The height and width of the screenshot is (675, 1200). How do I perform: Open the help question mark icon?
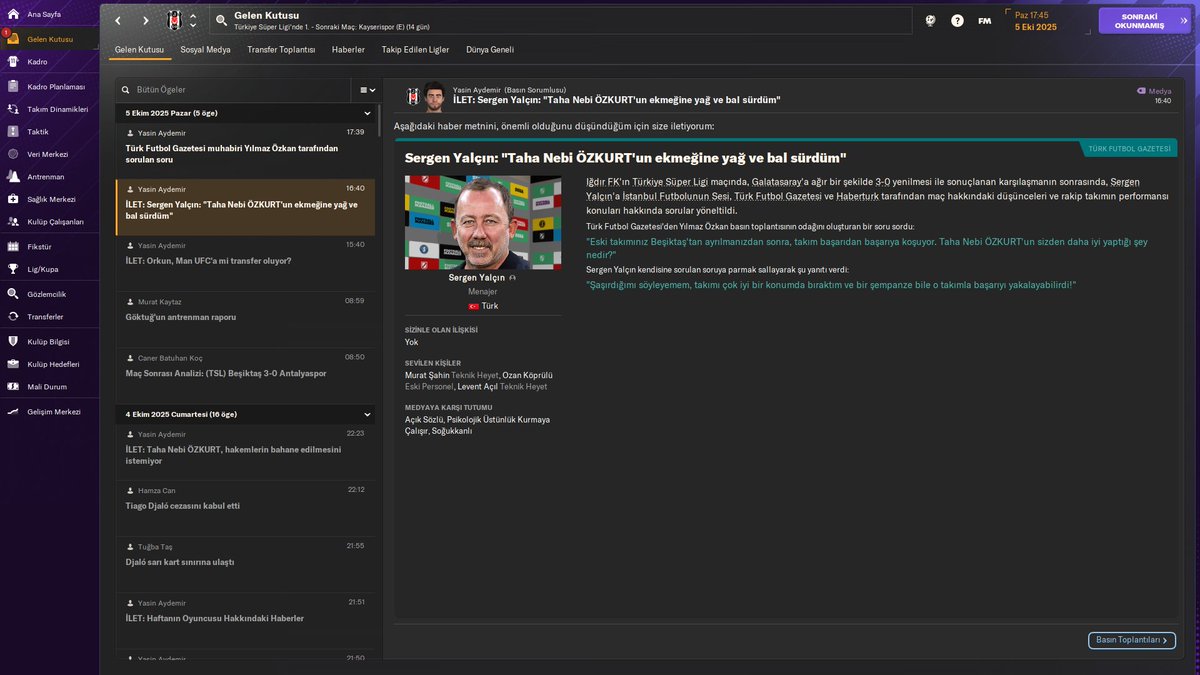[x=957, y=20]
